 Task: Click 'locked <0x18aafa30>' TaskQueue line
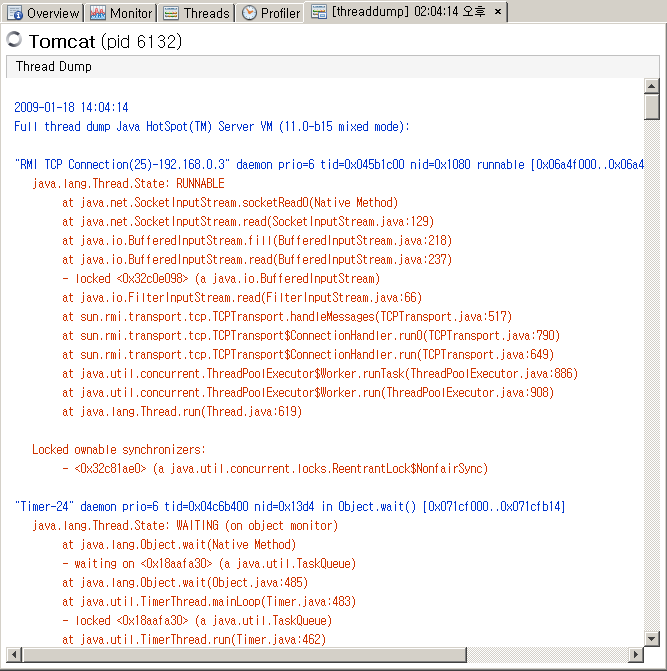pyautogui.click(x=197, y=621)
